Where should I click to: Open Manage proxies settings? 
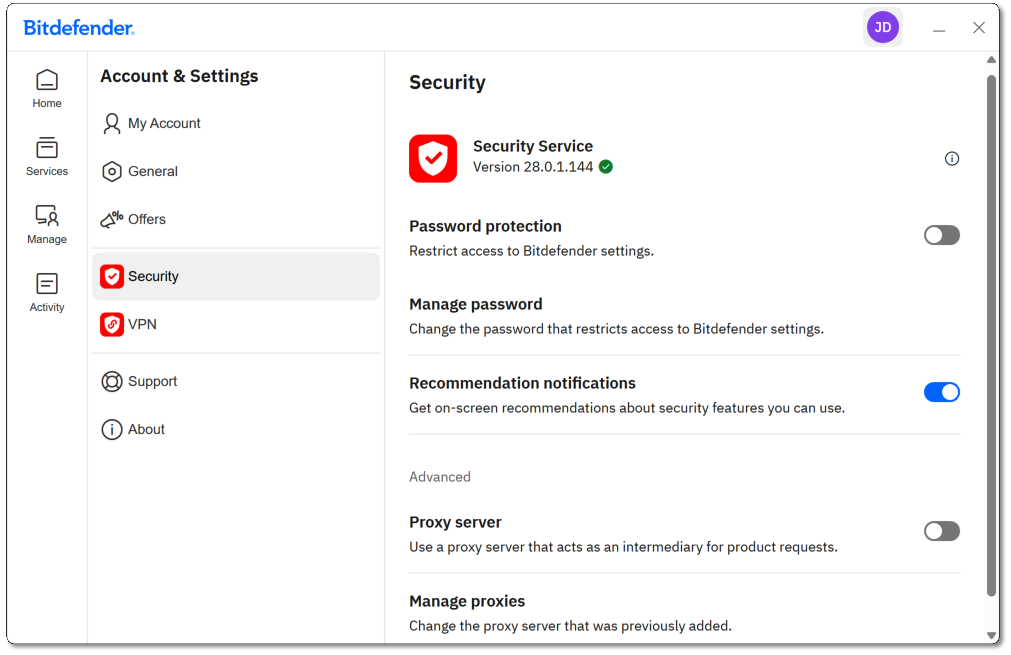pyautogui.click(x=466, y=601)
